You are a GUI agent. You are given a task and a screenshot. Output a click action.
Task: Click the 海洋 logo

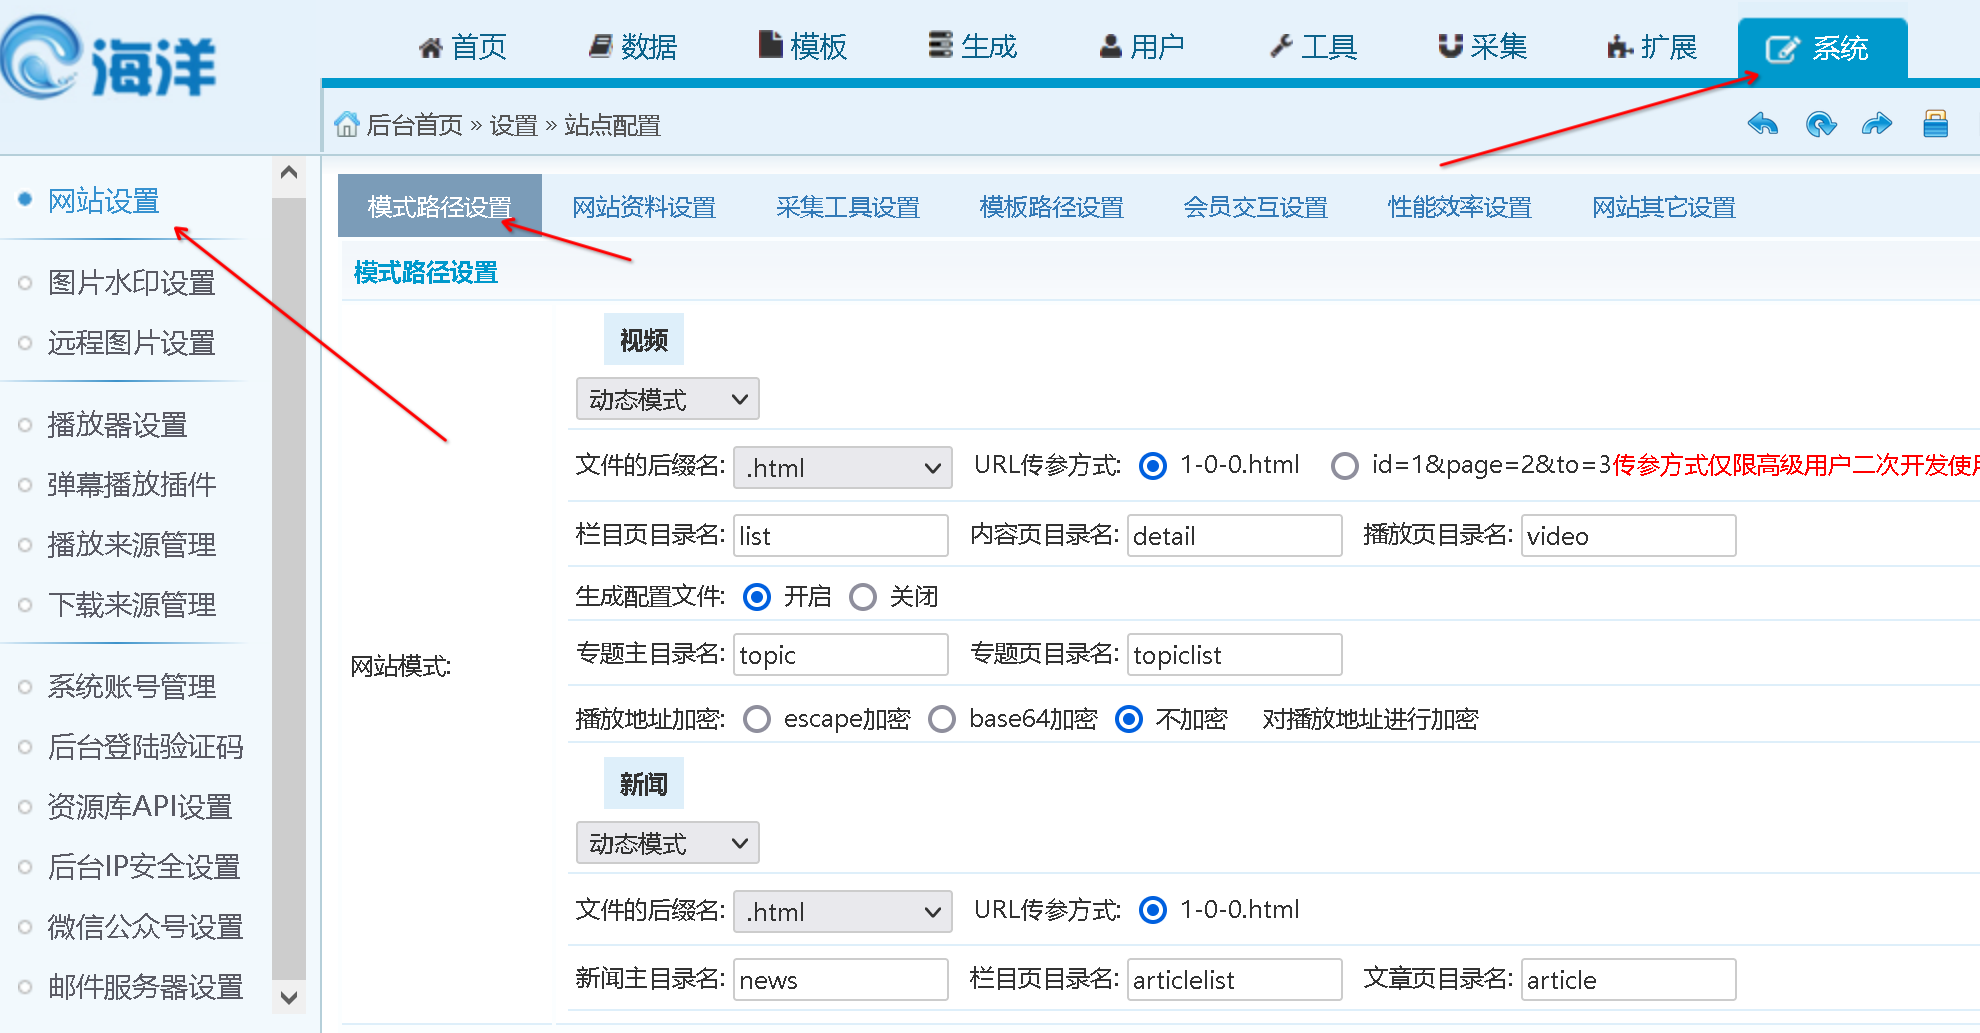tap(109, 58)
